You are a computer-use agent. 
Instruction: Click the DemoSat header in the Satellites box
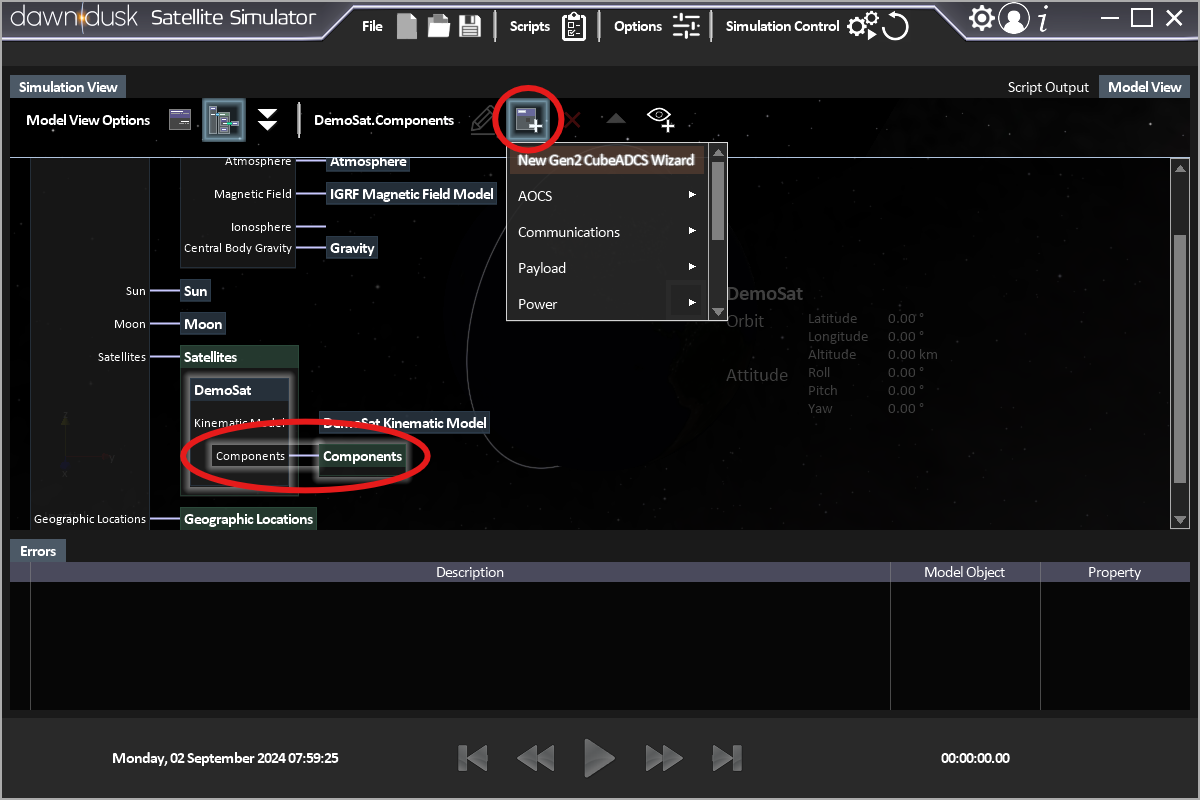(240, 390)
